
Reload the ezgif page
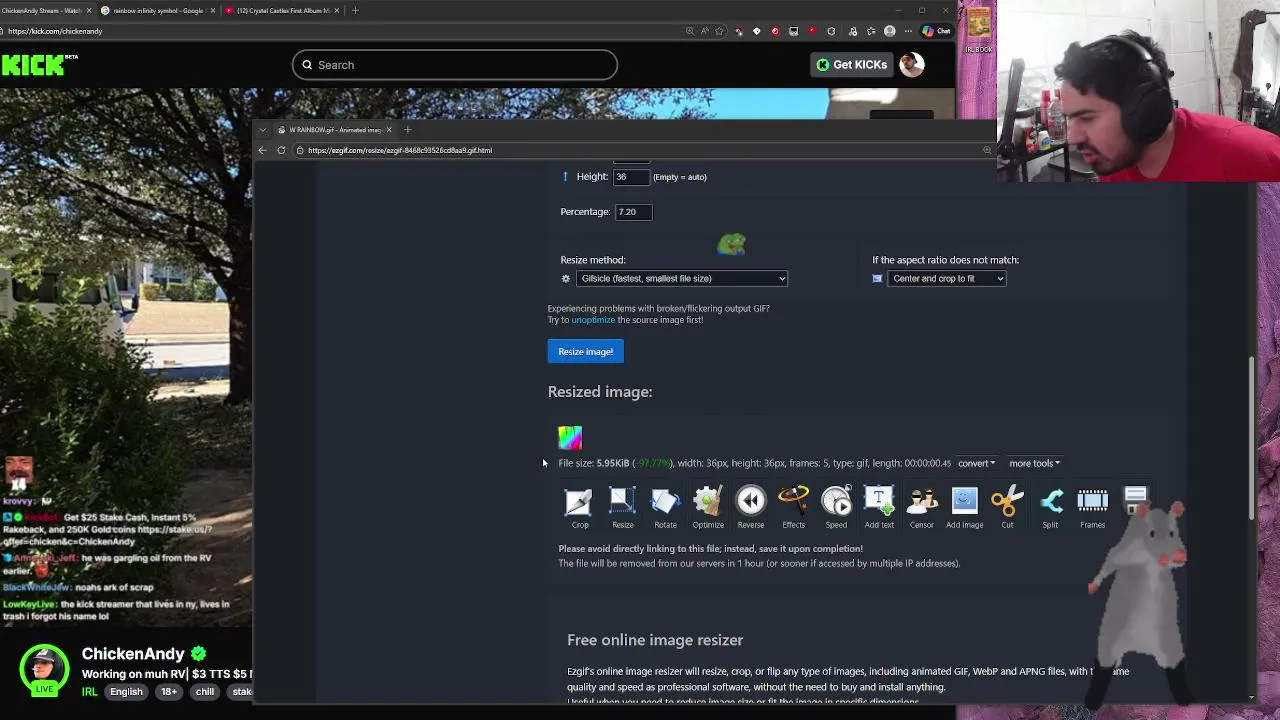click(281, 150)
